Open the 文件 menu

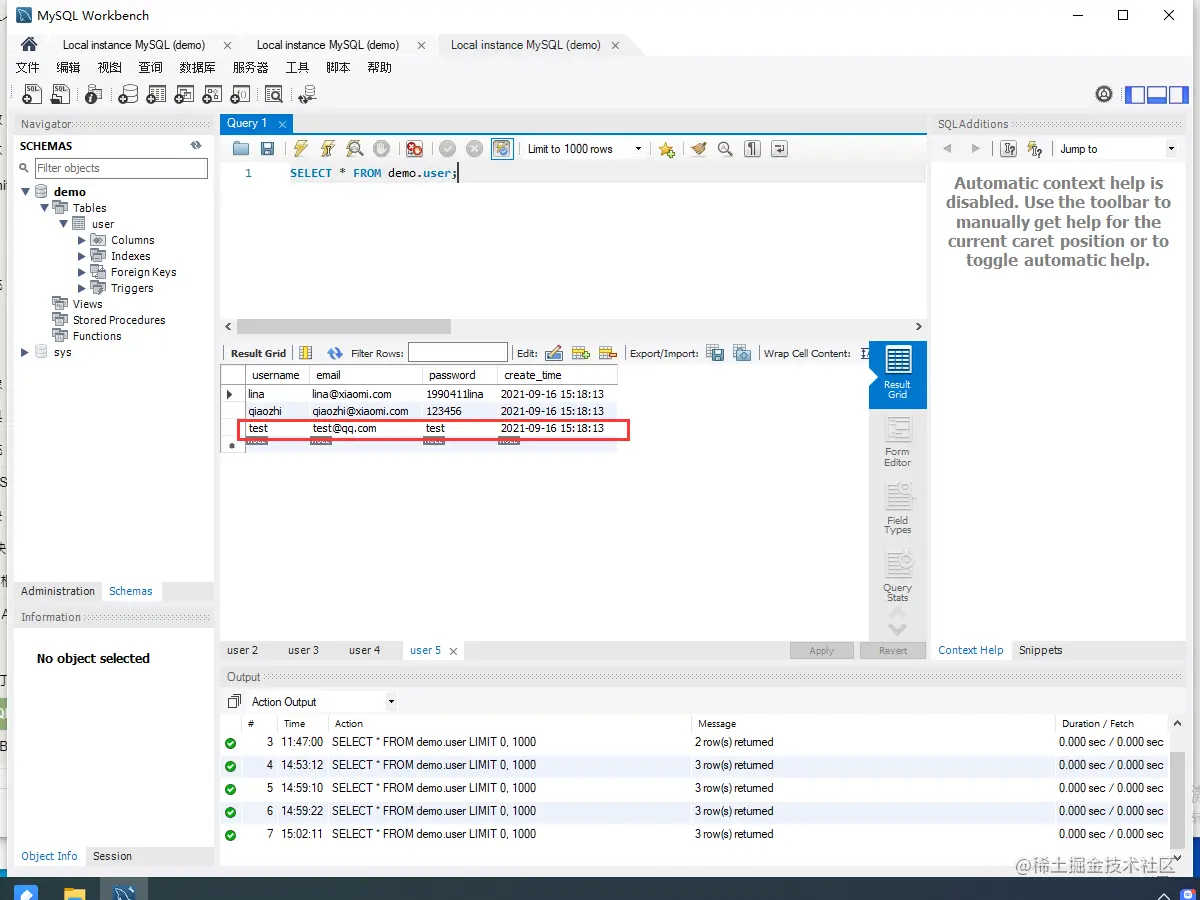(28, 68)
